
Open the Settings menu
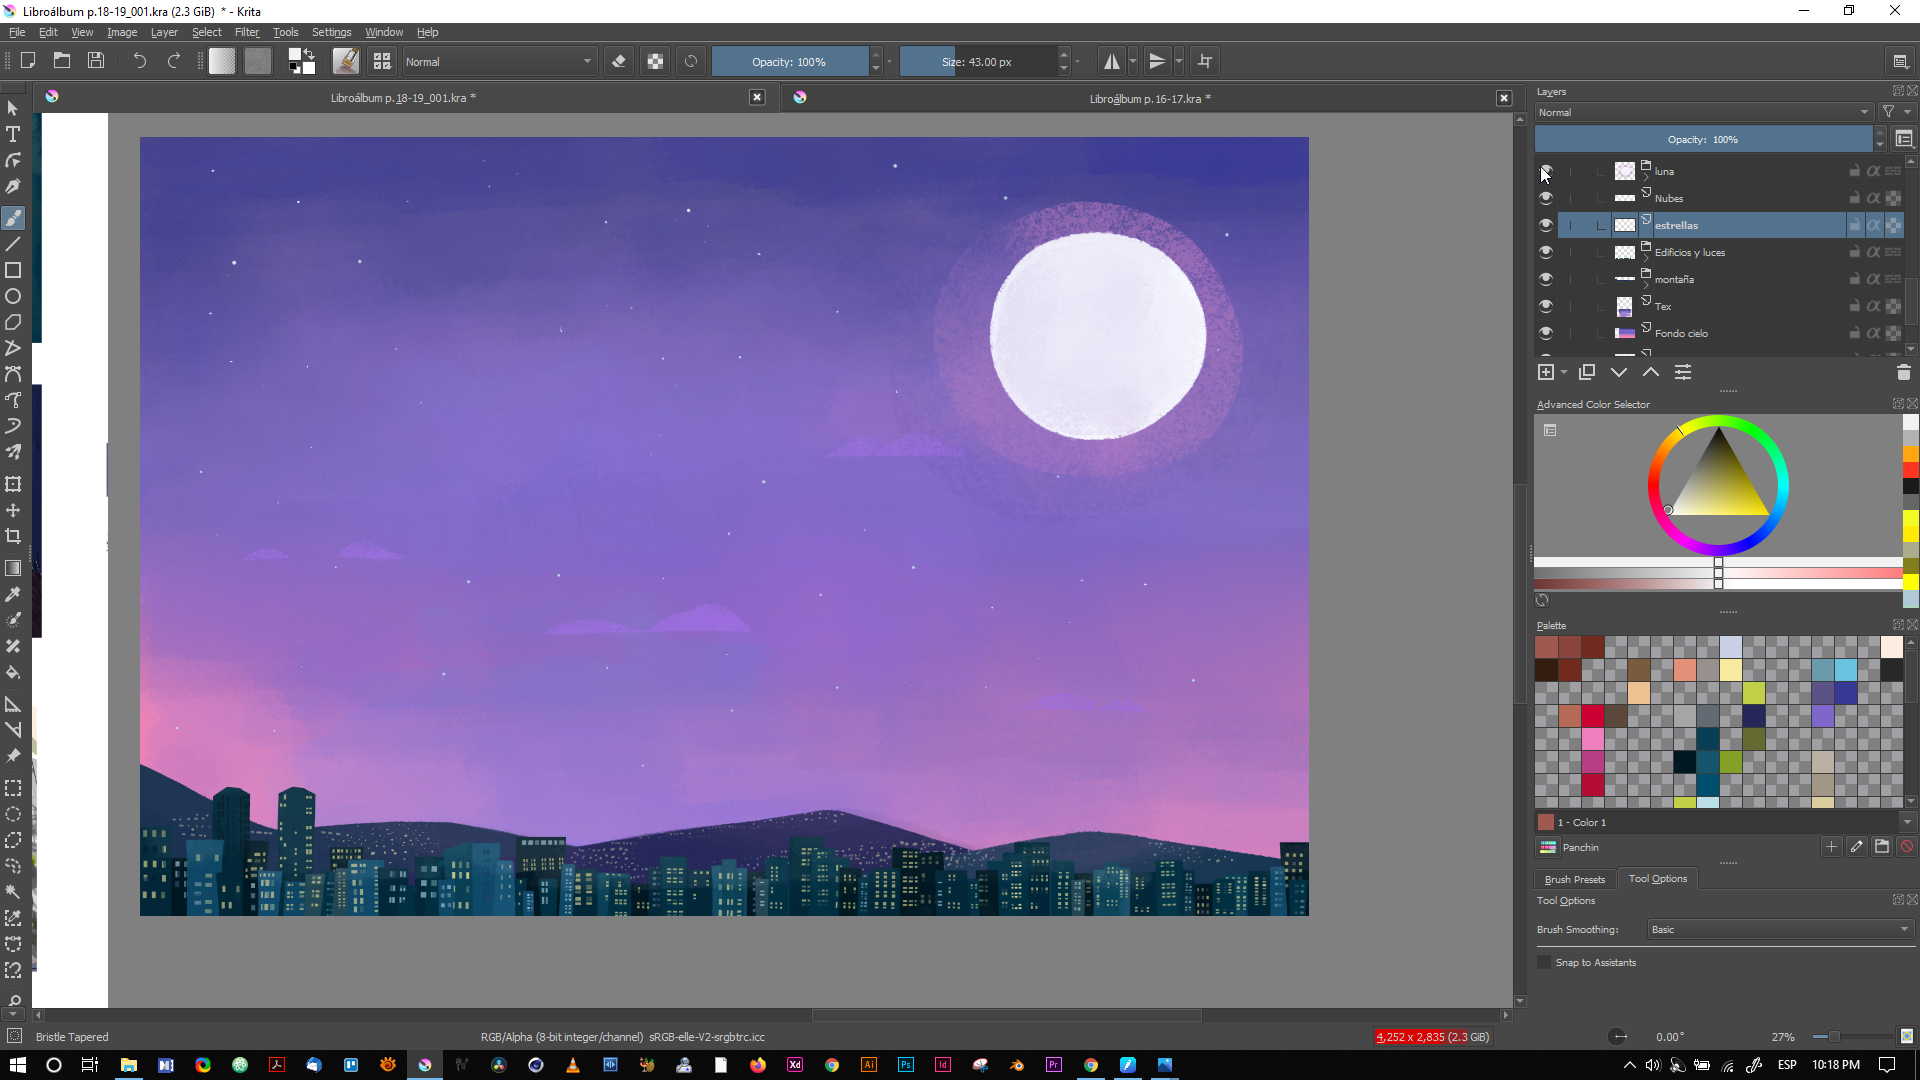tap(331, 32)
